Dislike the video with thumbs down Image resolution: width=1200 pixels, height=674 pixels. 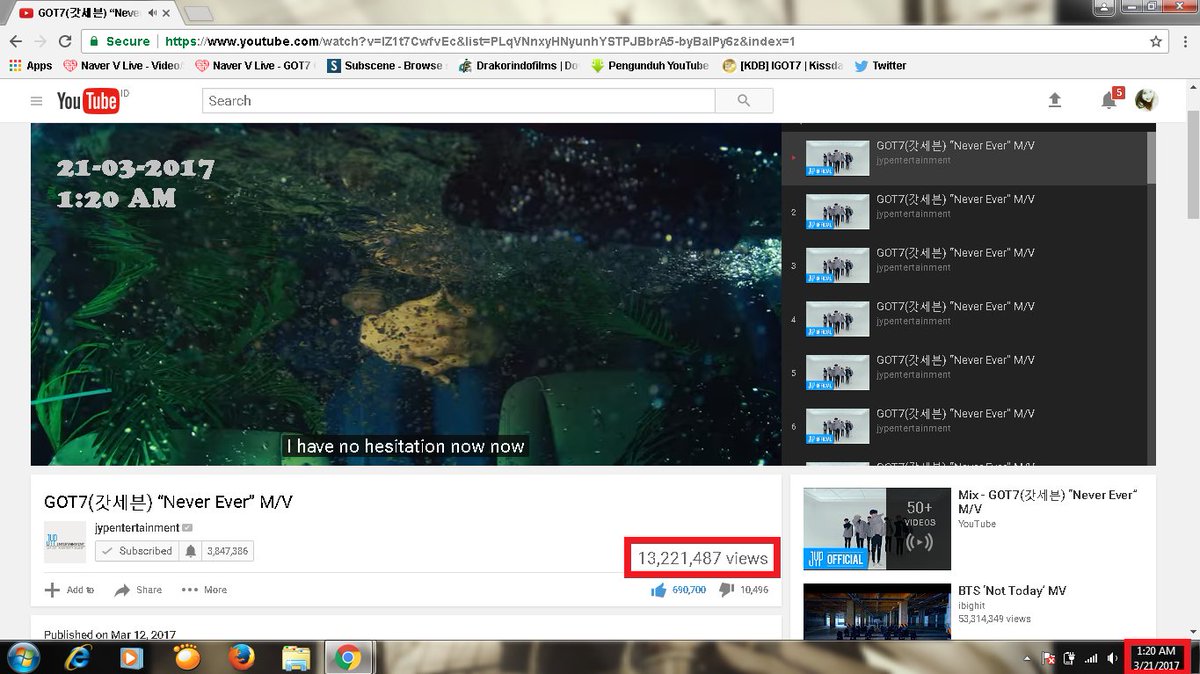click(727, 590)
